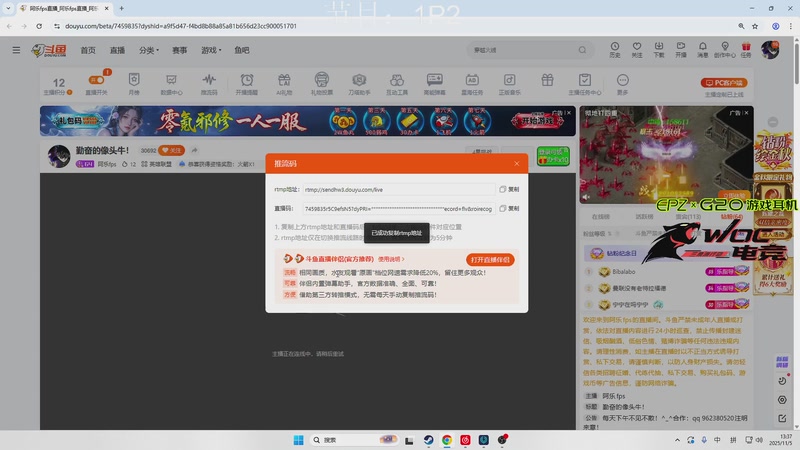Close the 推流码 dialog
800x450 pixels.
pos(516,164)
